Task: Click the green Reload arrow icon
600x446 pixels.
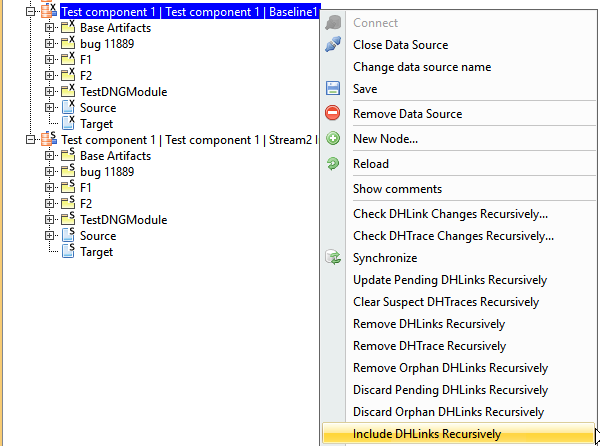Action: click(x=333, y=164)
